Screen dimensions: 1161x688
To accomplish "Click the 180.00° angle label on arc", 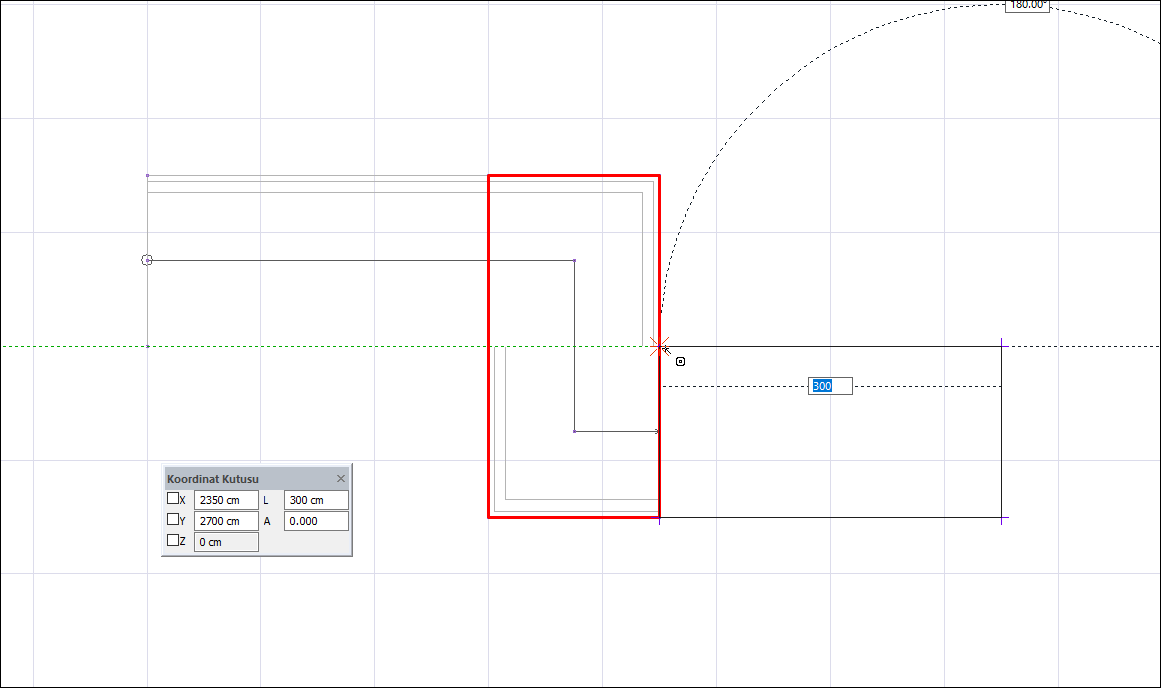I will pyautogui.click(x=1027, y=5).
